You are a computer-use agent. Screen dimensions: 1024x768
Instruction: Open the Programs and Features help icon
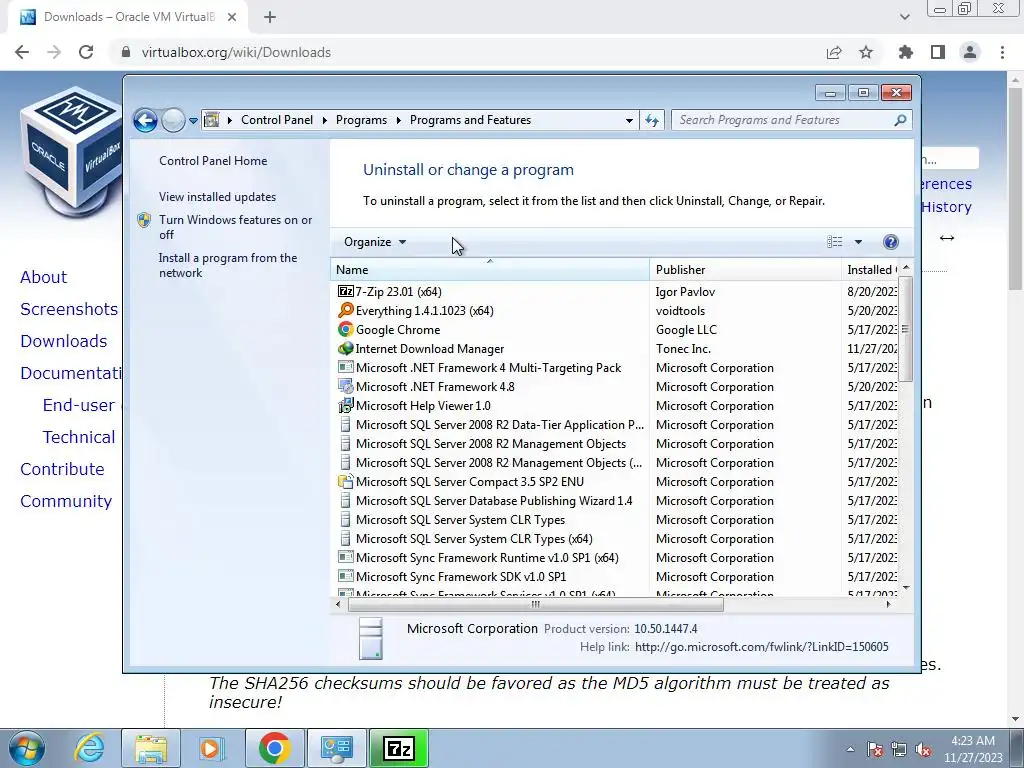point(890,242)
